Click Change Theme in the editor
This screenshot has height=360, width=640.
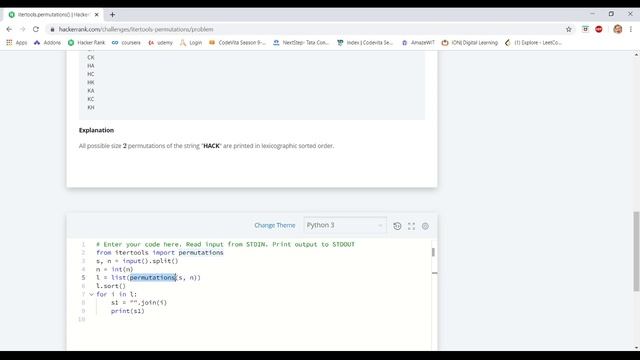click(x=275, y=225)
